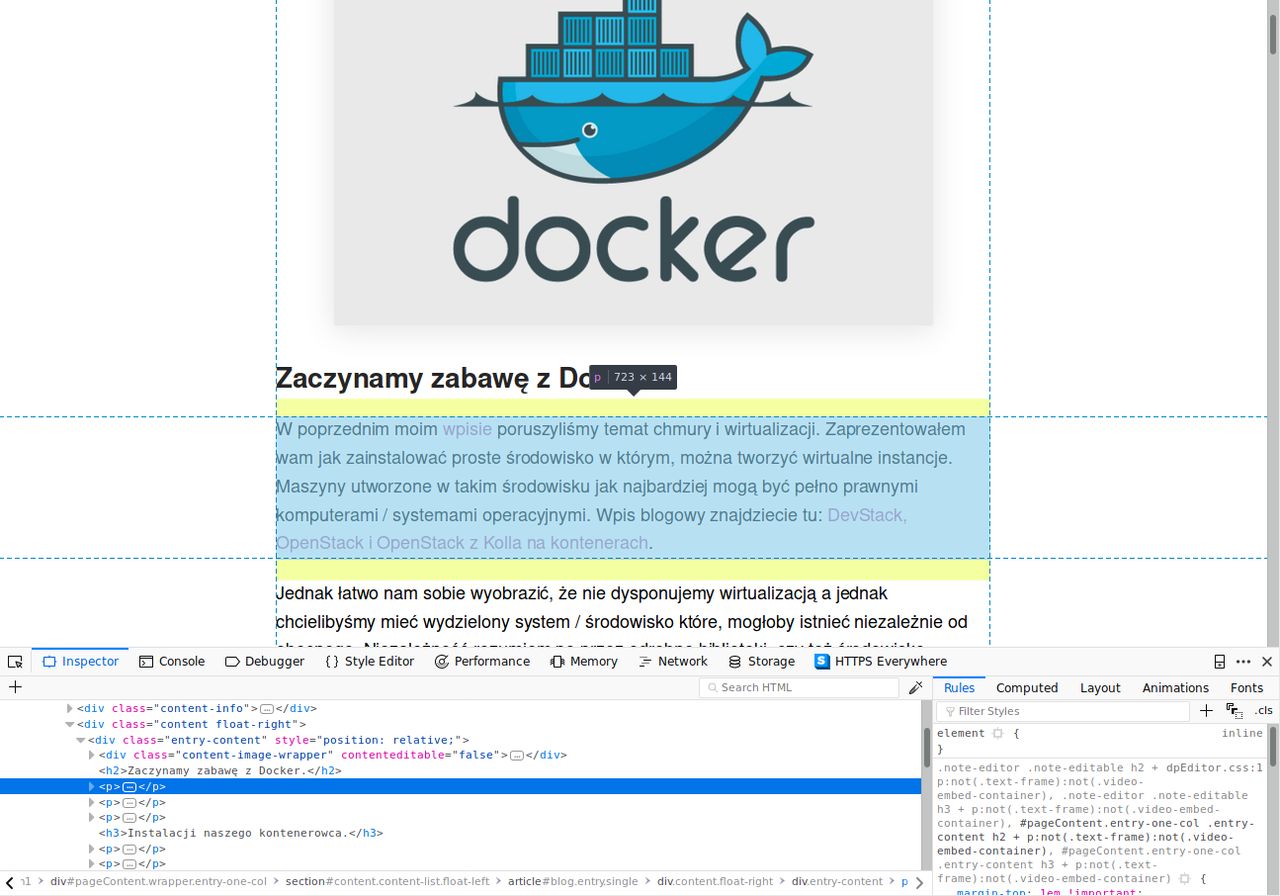The image size is (1280, 896).
Task: Collapse the entry-content div node
Action: (x=81, y=740)
